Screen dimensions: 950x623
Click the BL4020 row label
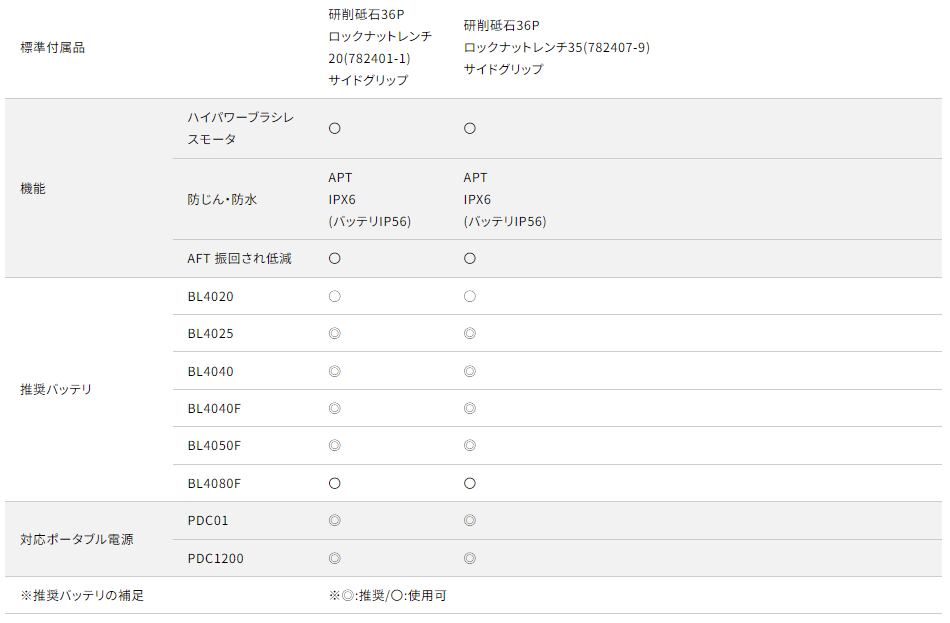(x=210, y=297)
